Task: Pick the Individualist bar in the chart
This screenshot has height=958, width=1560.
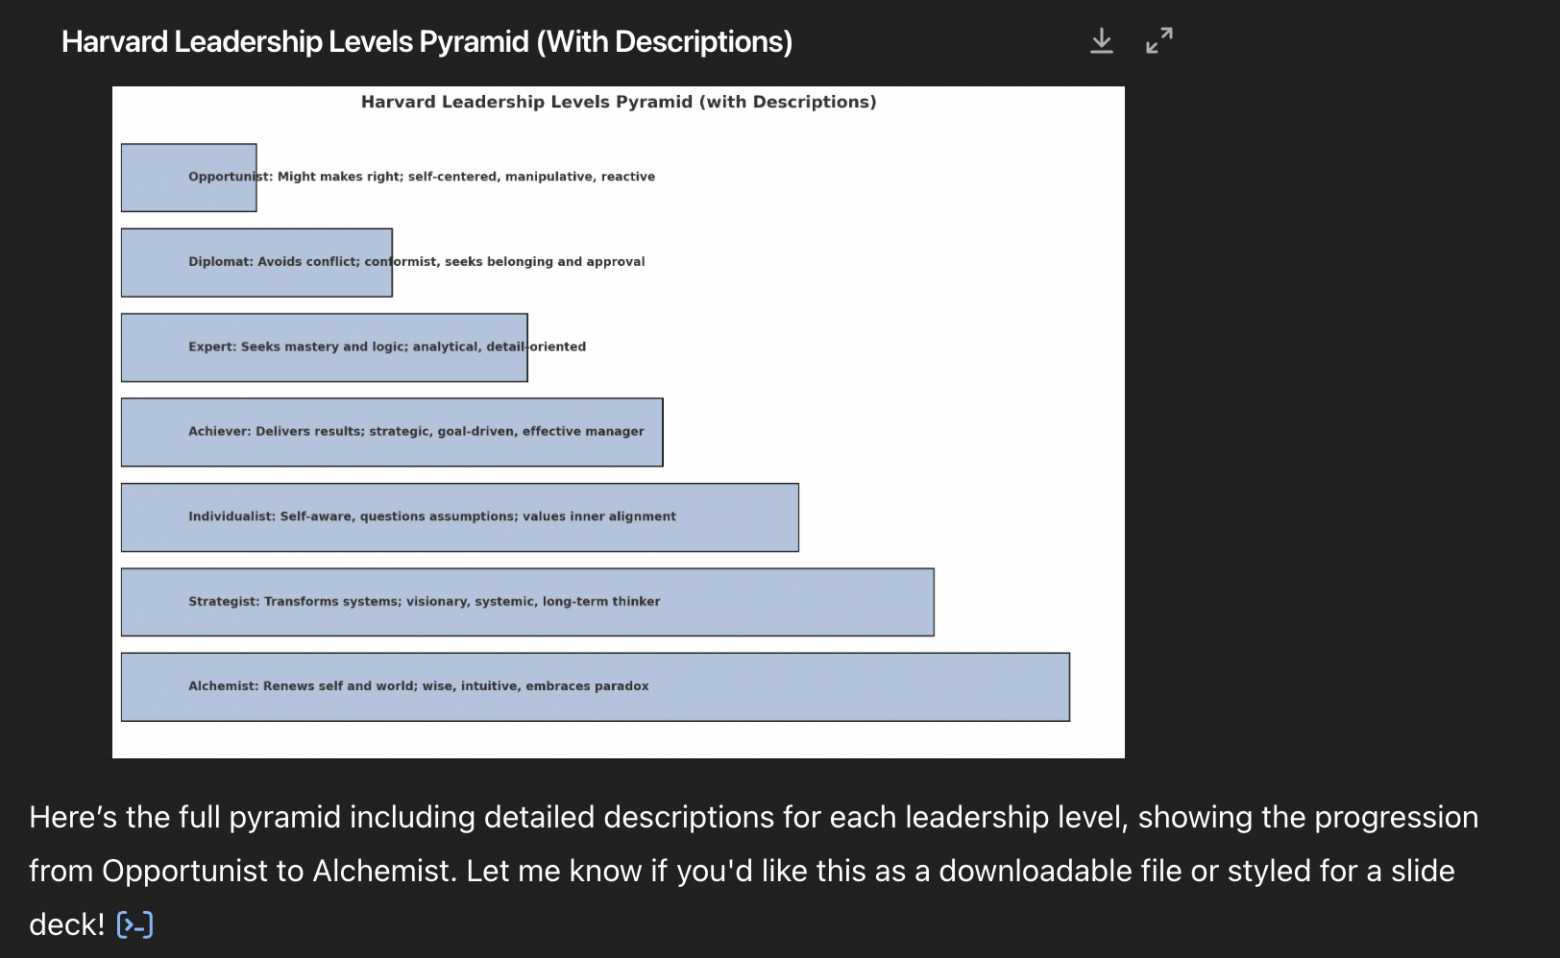Action: click(x=459, y=517)
